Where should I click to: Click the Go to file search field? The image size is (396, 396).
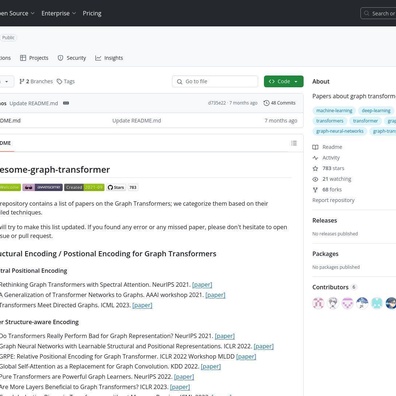(215, 81)
